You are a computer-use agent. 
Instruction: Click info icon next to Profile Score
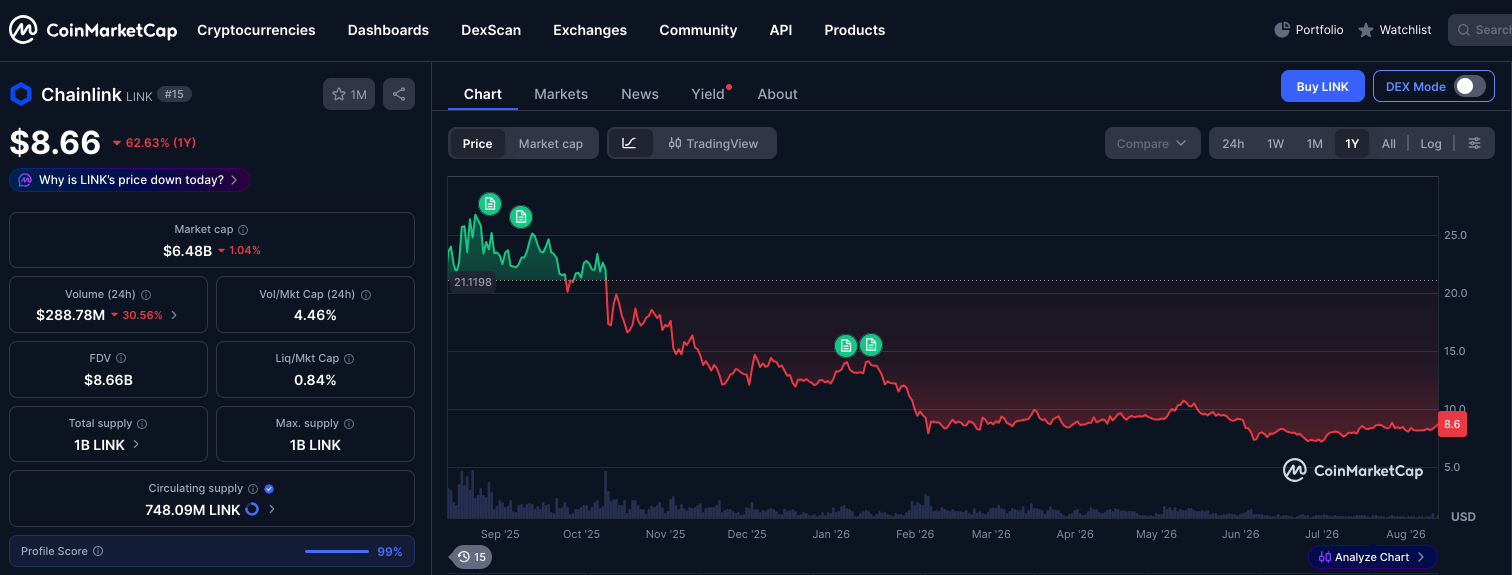[98, 551]
